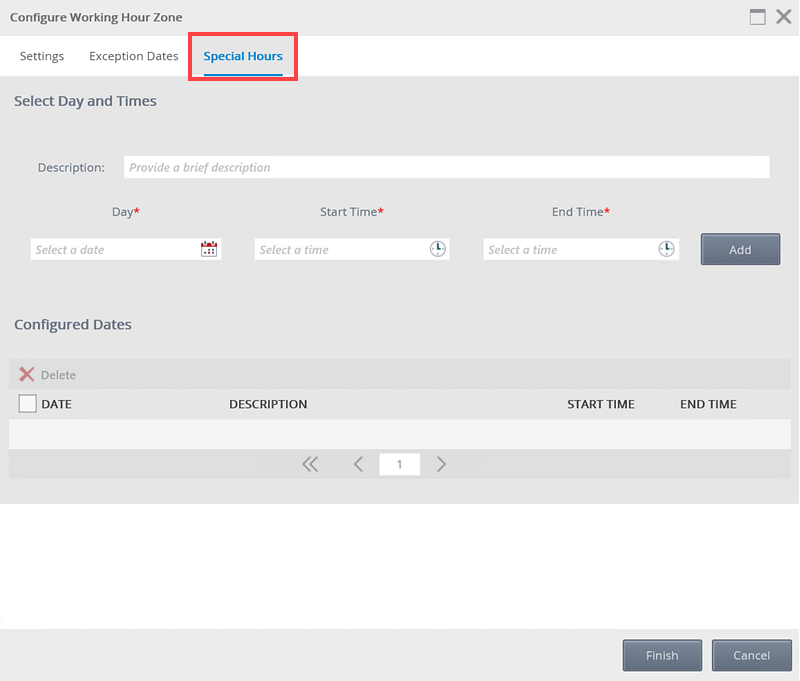Screen dimensions: 800x681
Task: Click the DATE column header
Action: [57, 404]
